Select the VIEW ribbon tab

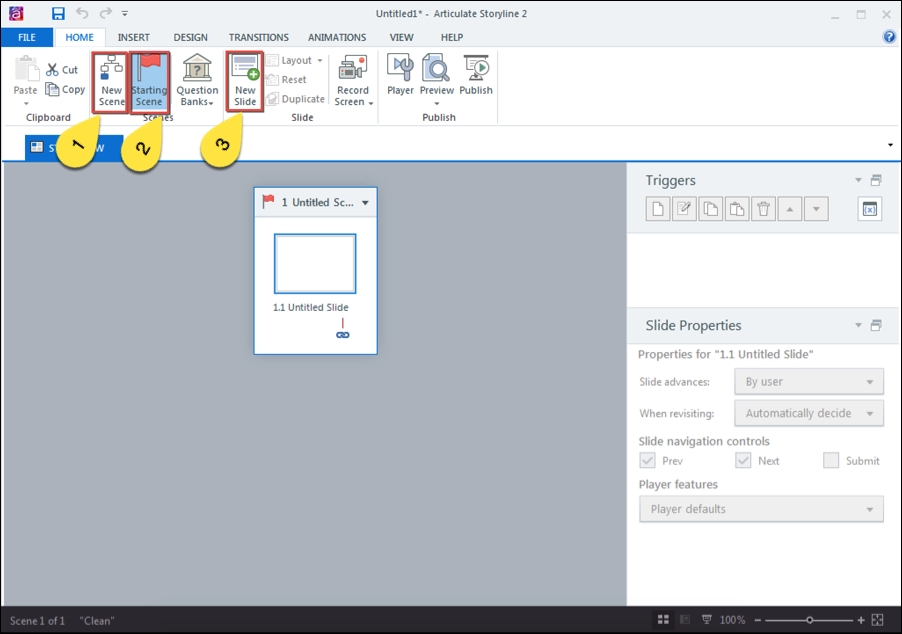click(402, 37)
